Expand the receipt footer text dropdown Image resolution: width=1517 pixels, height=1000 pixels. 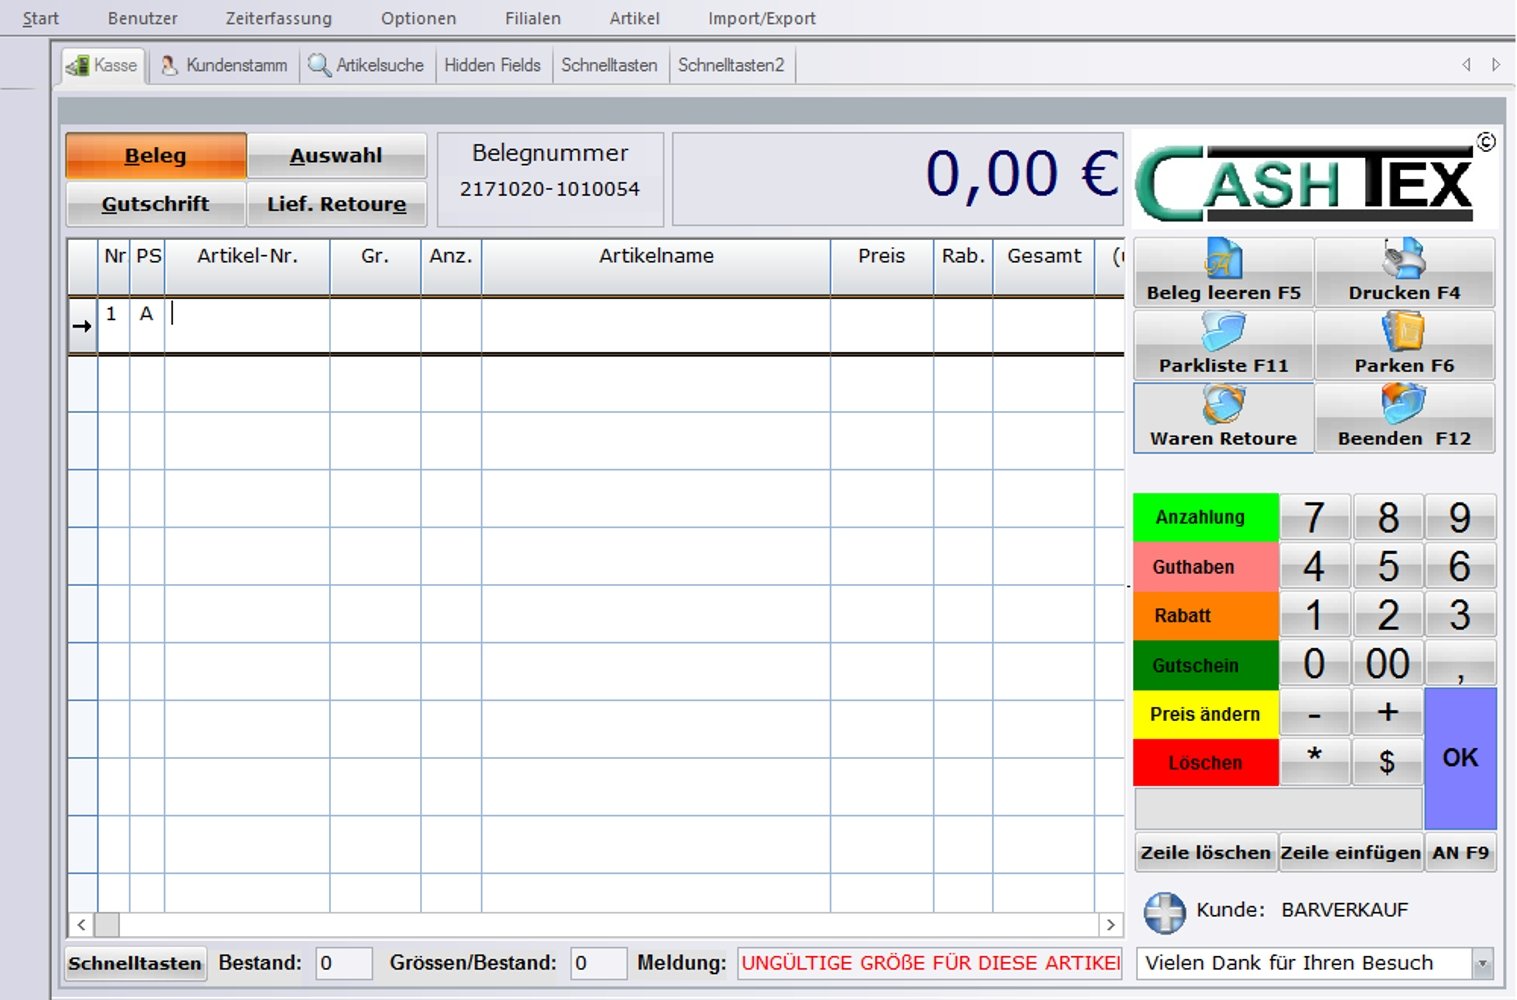(1483, 964)
